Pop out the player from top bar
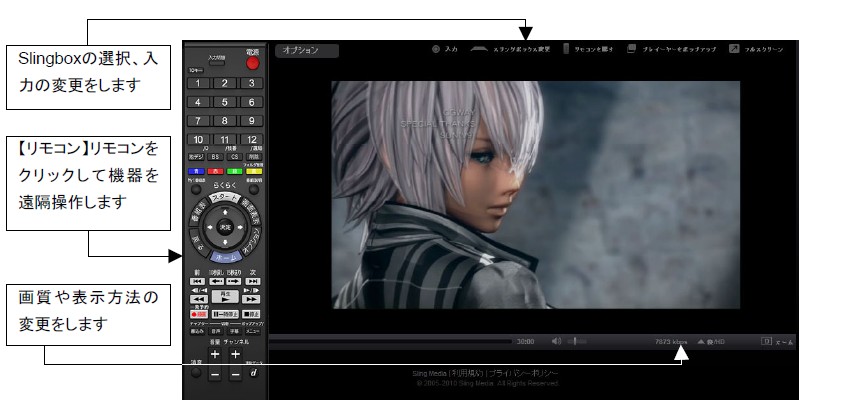The width and height of the screenshot is (843, 405). tap(671, 49)
